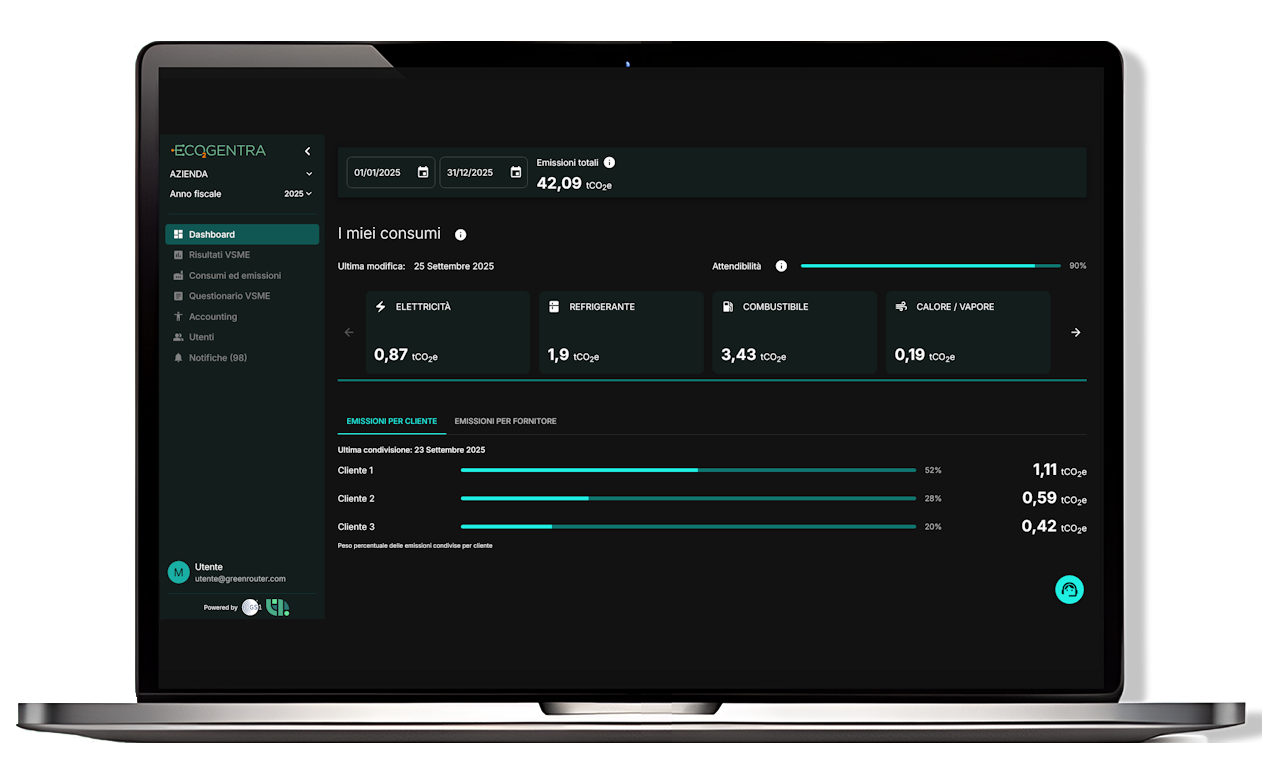Open the support chat bubble icon
Image resolution: width=1262 pixels, height=771 pixels.
click(1069, 590)
